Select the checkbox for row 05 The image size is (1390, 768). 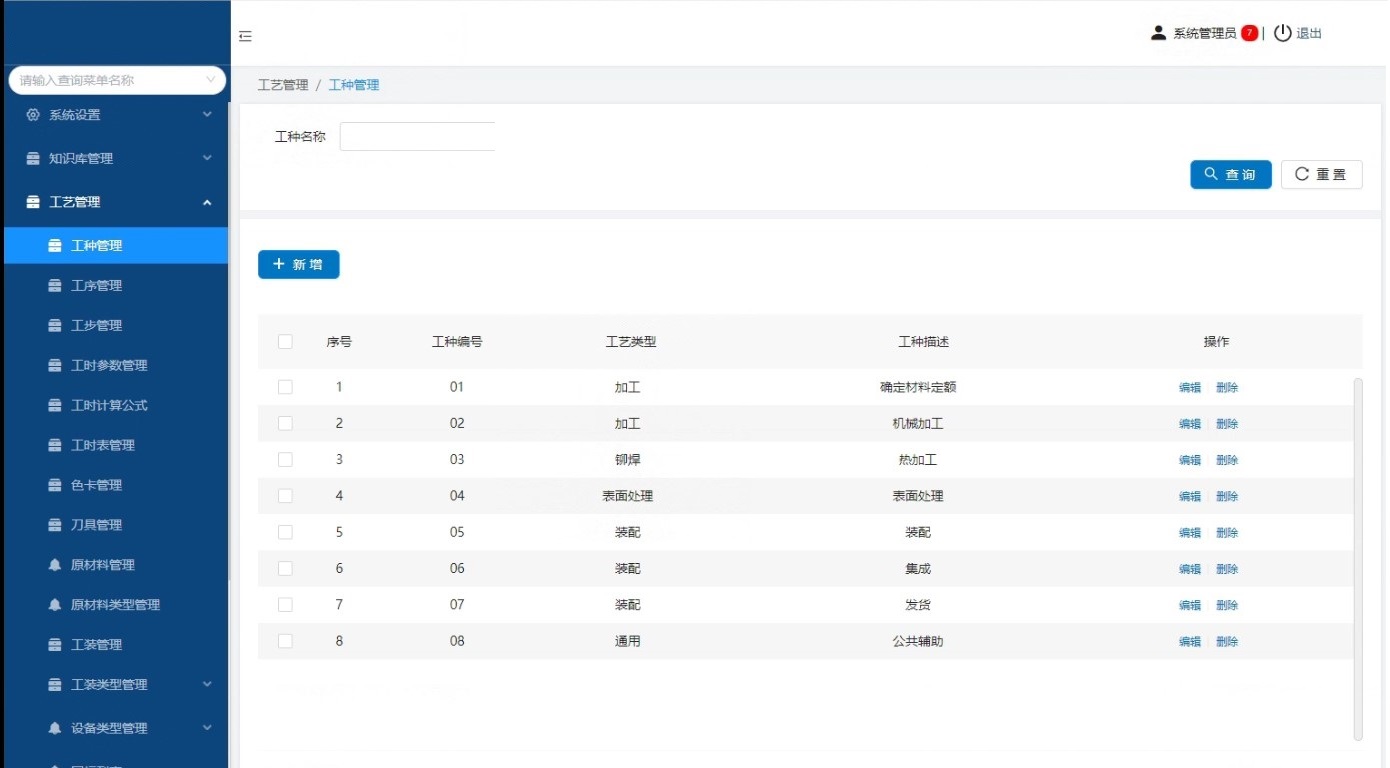click(x=285, y=532)
